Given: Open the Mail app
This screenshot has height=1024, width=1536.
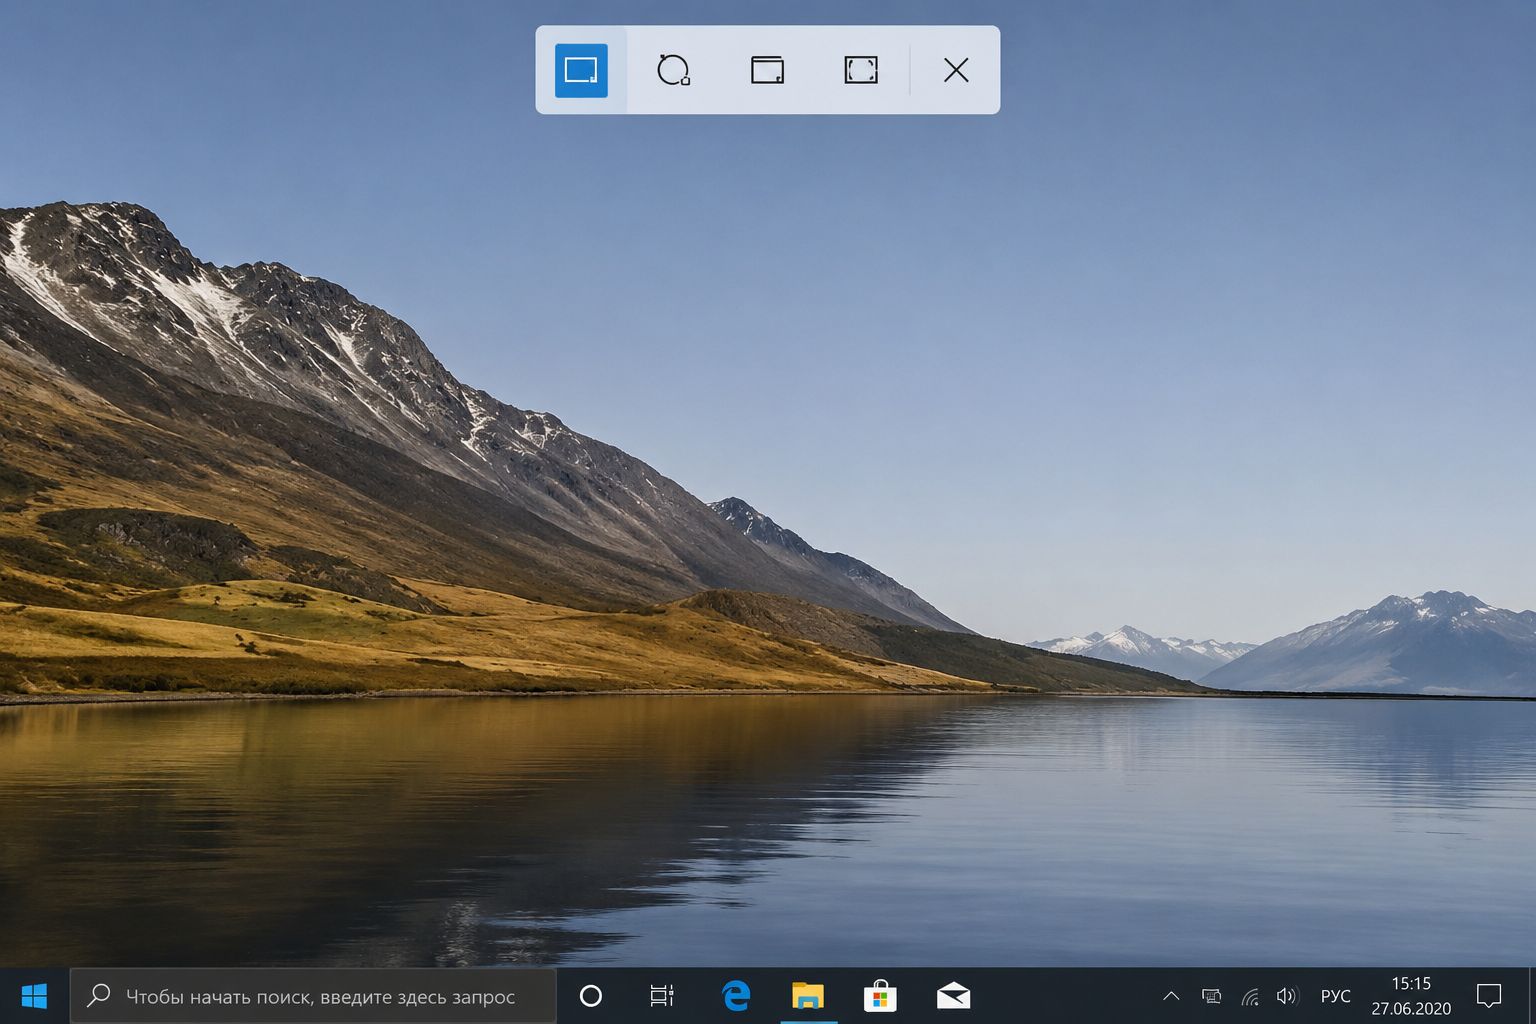Looking at the screenshot, I should coord(953,996).
